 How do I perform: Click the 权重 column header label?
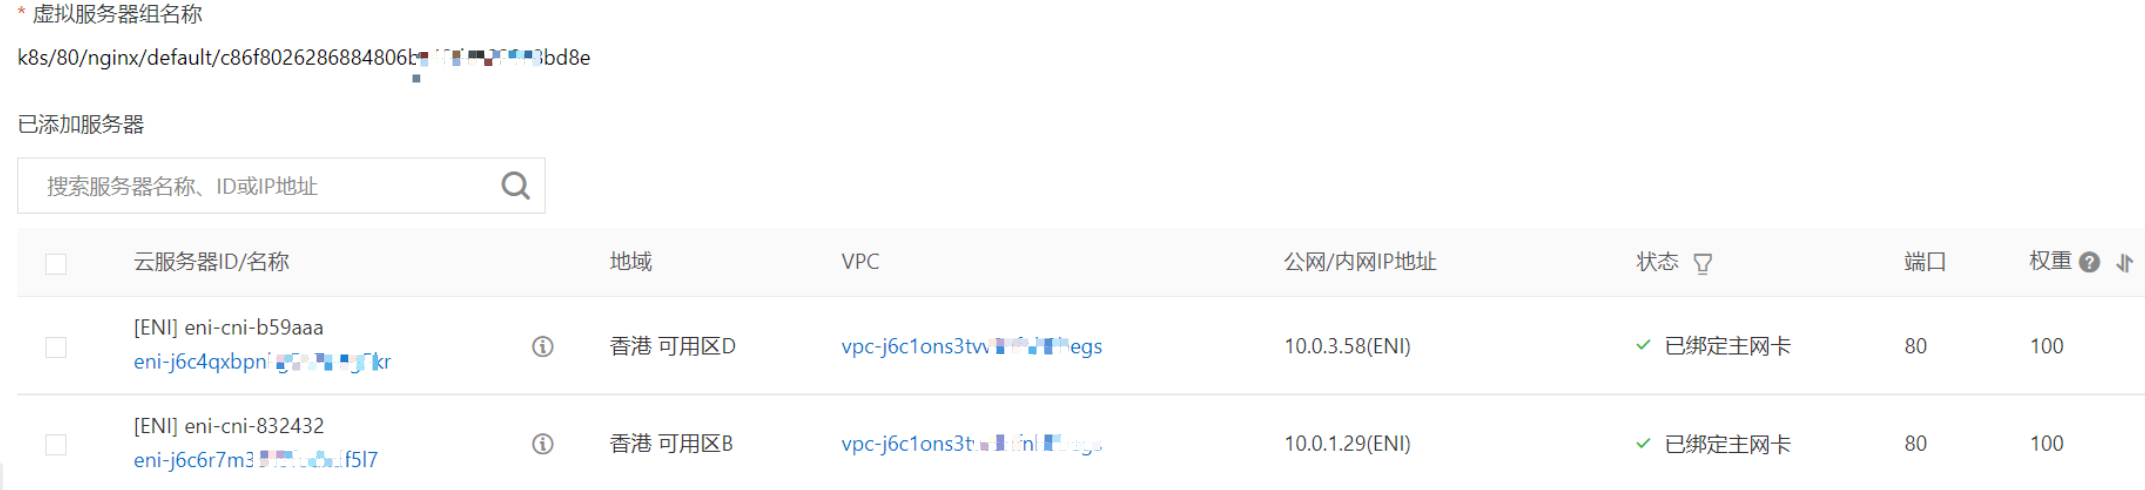[x=2049, y=262]
